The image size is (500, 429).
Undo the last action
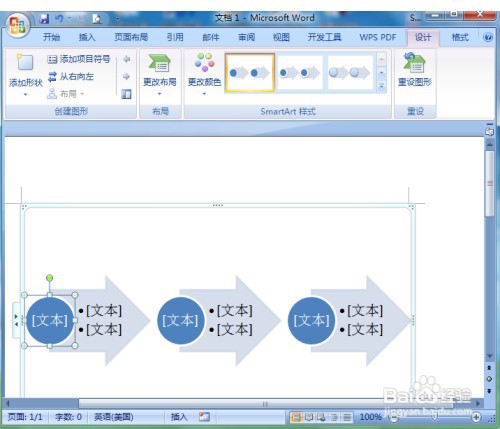(59, 19)
